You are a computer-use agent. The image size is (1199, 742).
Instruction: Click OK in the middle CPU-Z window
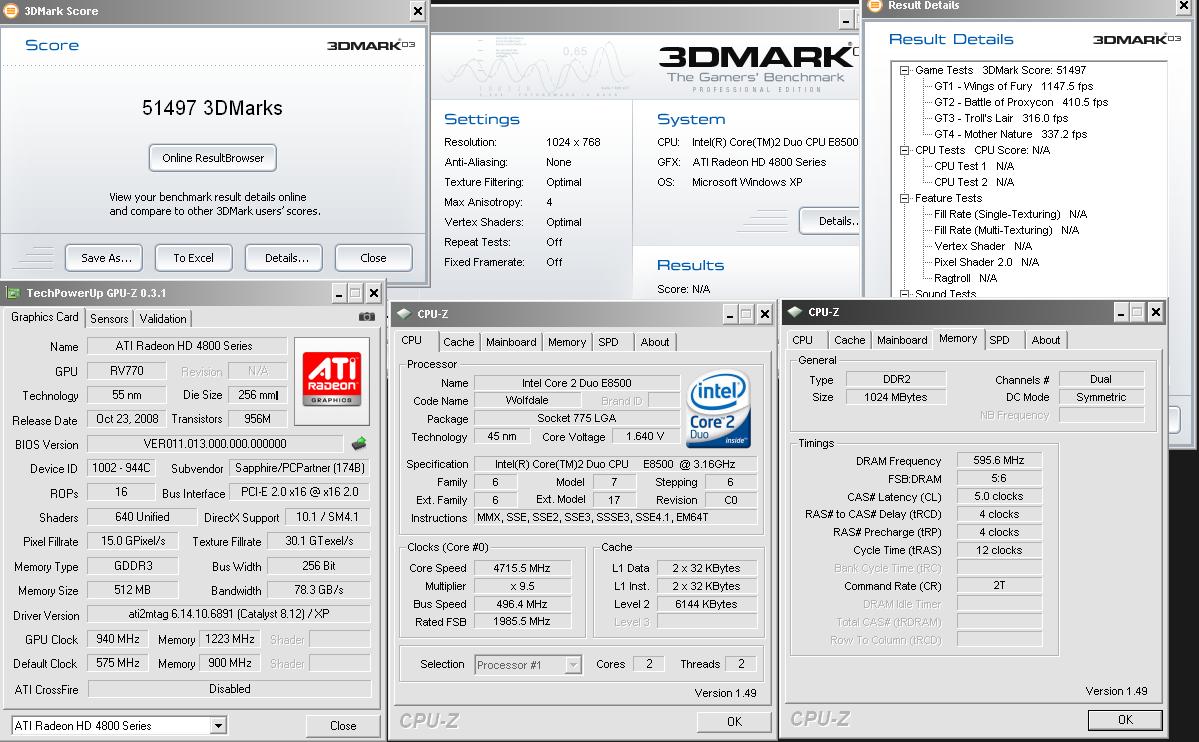coord(734,721)
